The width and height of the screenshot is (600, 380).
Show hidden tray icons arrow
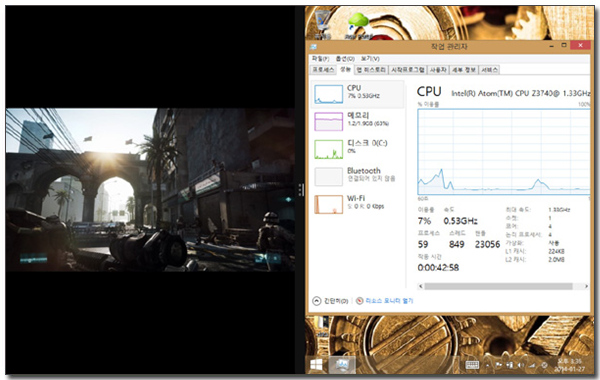(488, 365)
